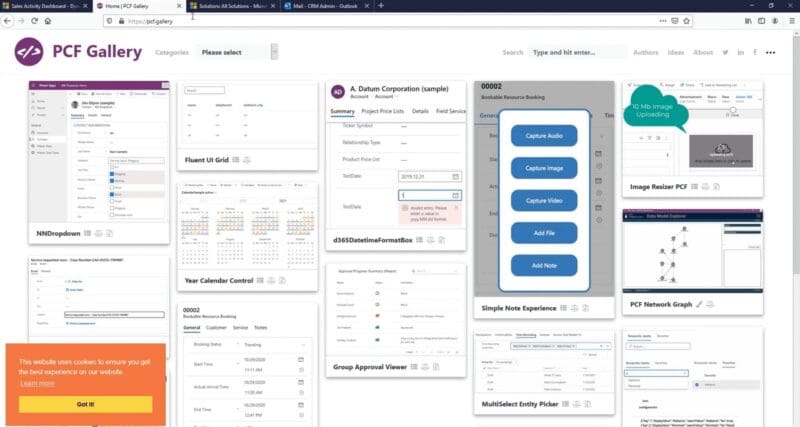Click first icon beside Fluent UI Grid title
This screenshot has width=800, height=427.
click(x=234, y=159)
